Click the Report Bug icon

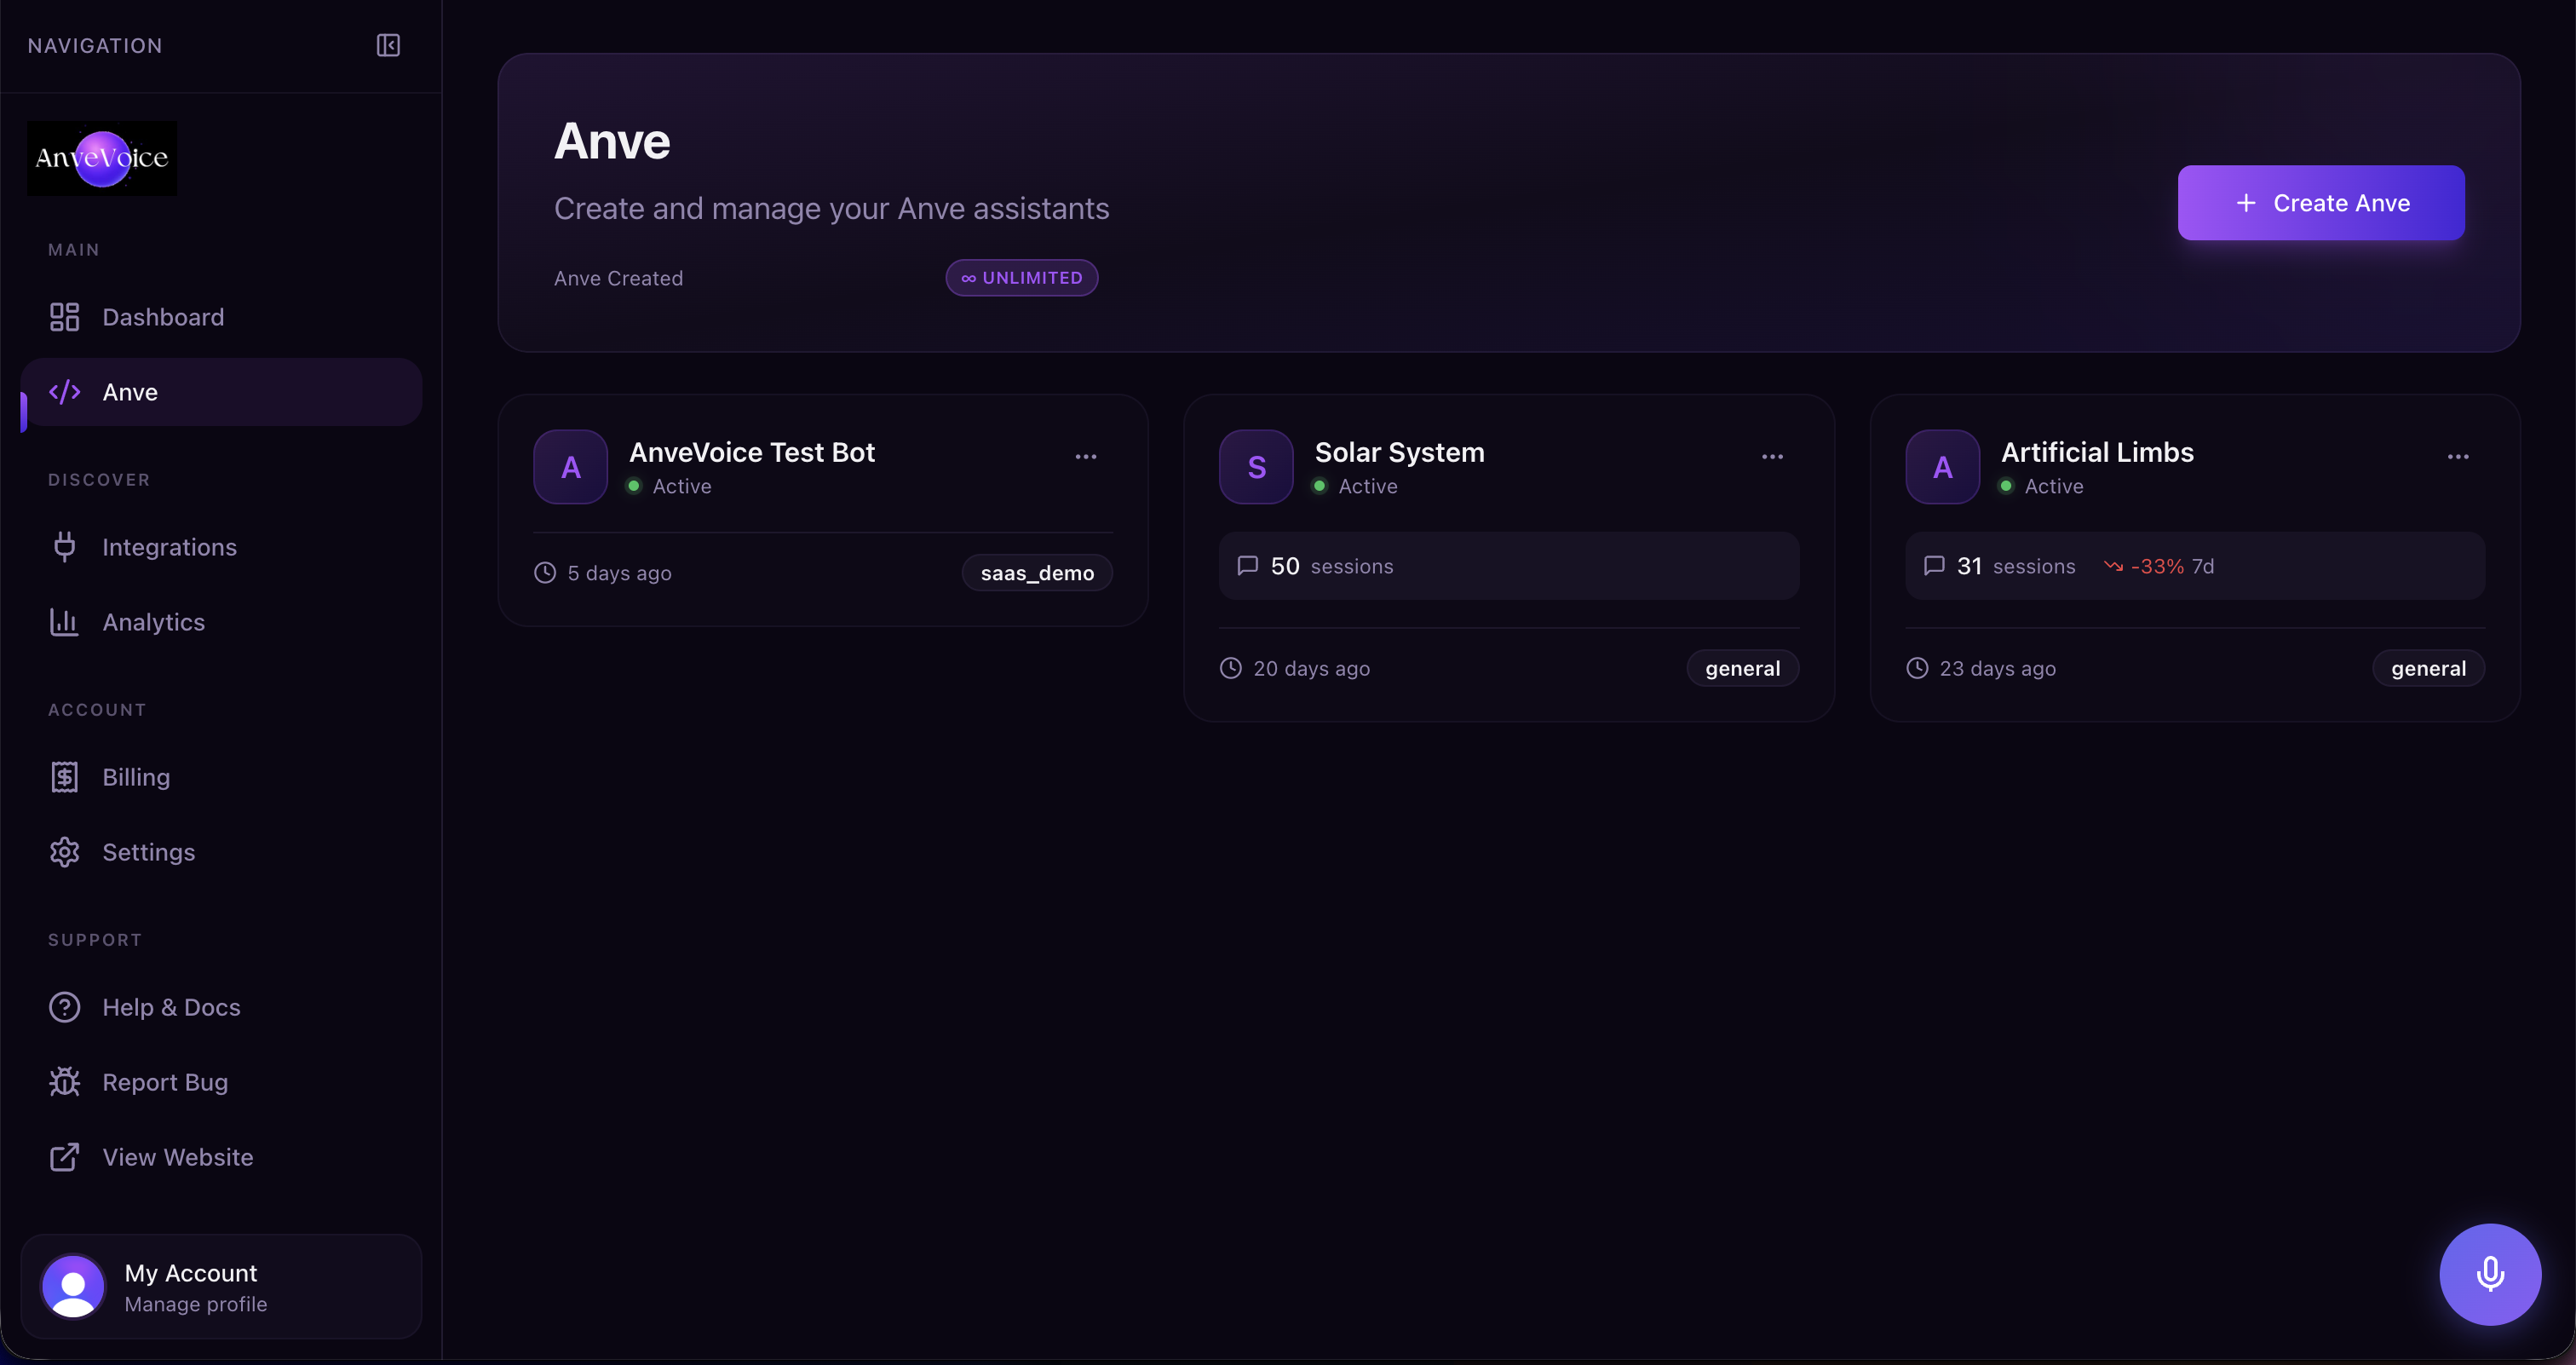64,1082
